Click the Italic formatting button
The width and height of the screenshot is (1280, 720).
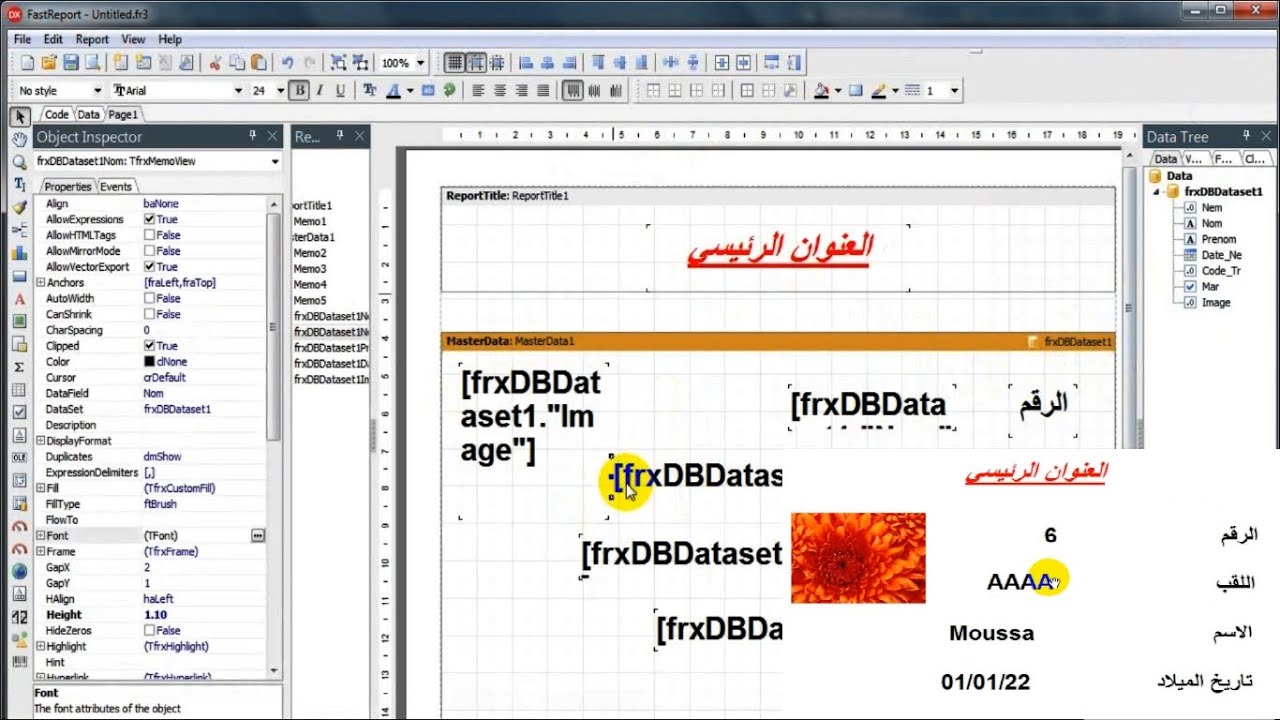tap(320, 91)
